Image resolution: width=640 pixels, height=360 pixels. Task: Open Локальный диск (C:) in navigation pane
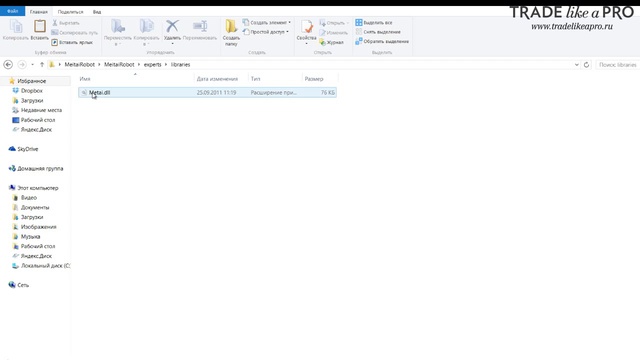coord(45,266)
